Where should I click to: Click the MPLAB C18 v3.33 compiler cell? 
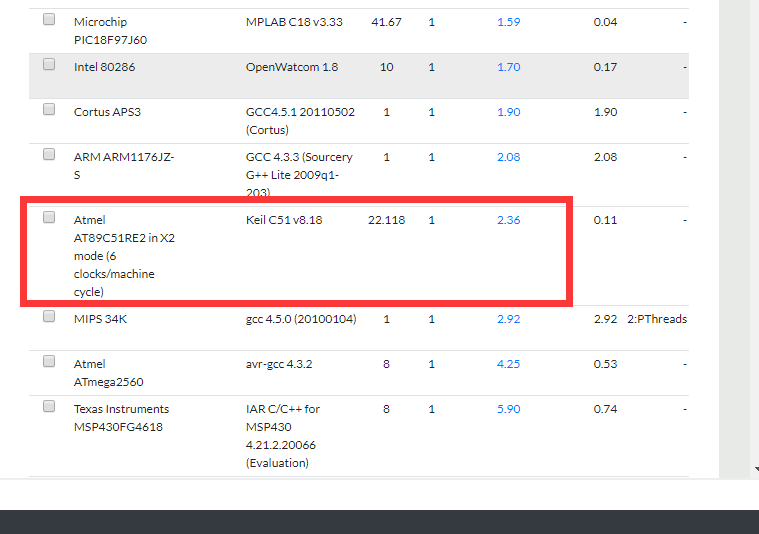(x=294, y=22)
